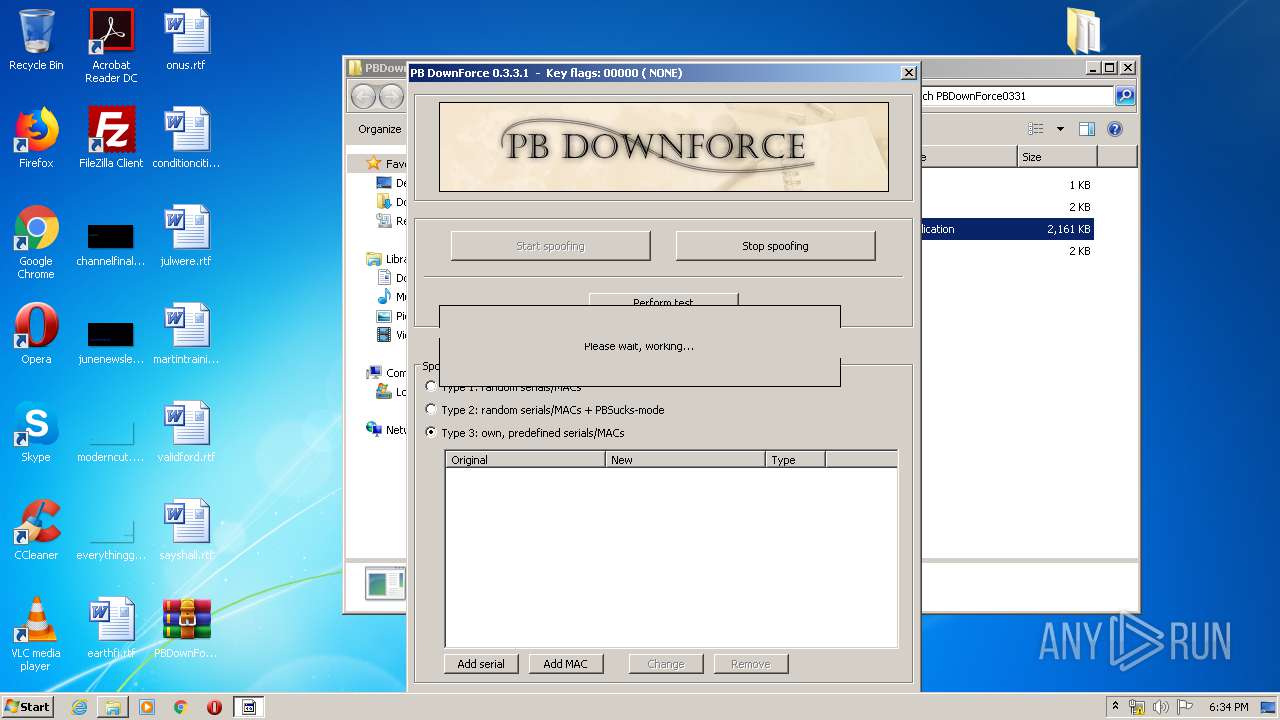Image resolution: width=1280 pixels, height=720 pixels.
Task: Select martintraini... document icon
Action: pyautogui.click(x=186, y=334)
